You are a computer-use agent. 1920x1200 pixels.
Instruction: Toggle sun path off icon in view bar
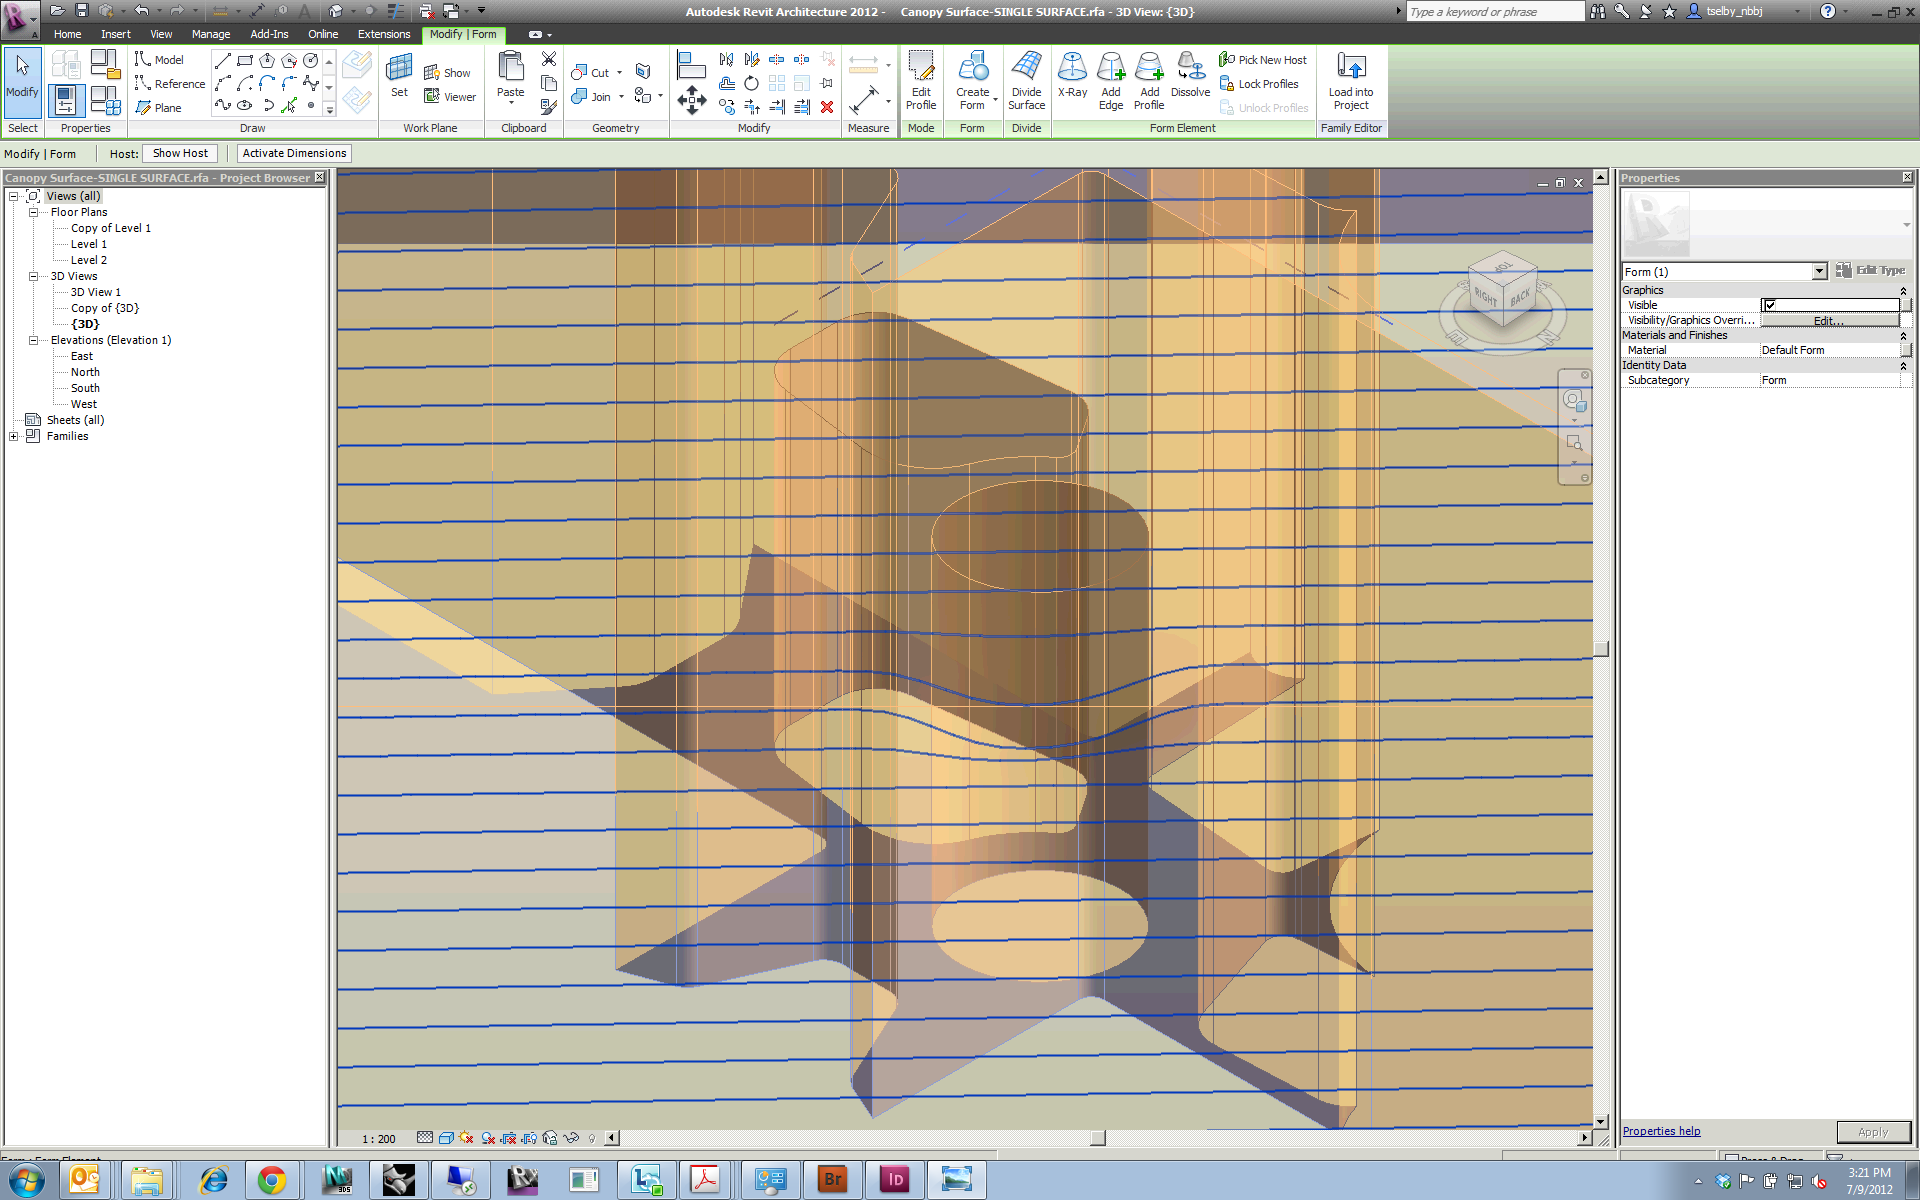[x=466, y=1138]
